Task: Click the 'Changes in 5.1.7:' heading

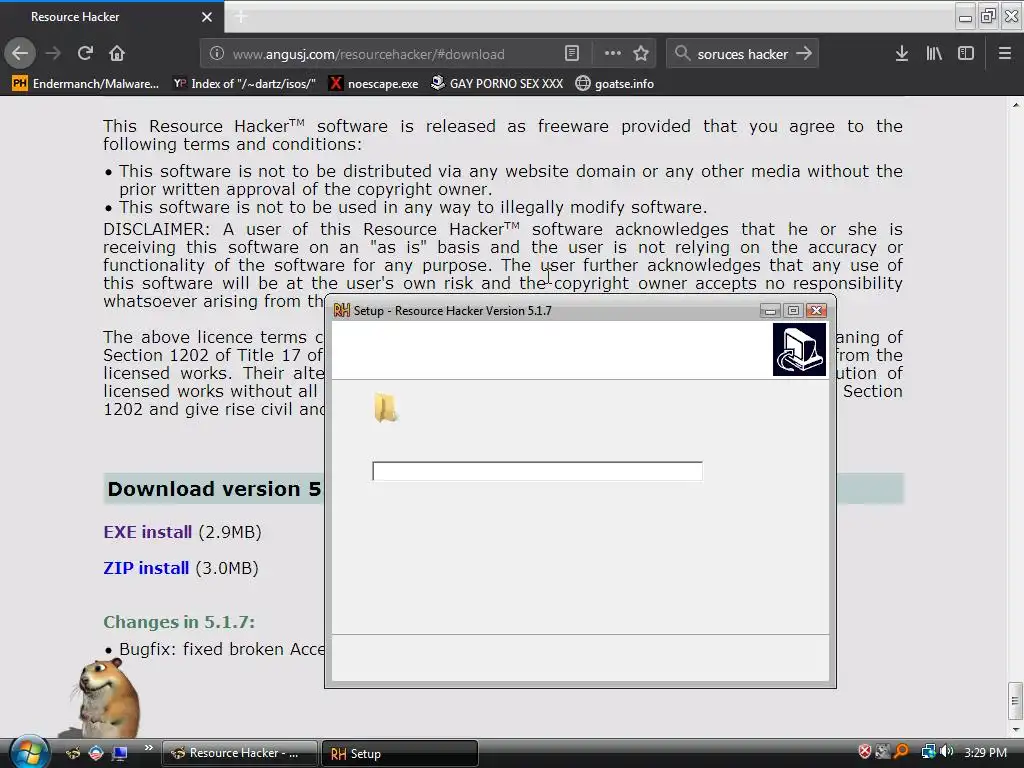Action: point(179,622)
